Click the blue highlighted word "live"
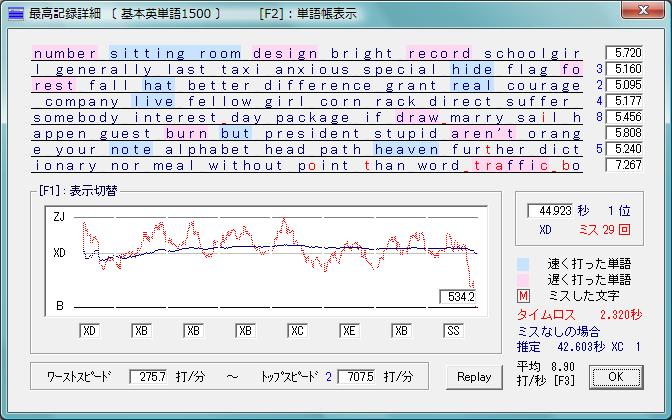The width and height of the screenshot is (672, 420). [153, 101]
